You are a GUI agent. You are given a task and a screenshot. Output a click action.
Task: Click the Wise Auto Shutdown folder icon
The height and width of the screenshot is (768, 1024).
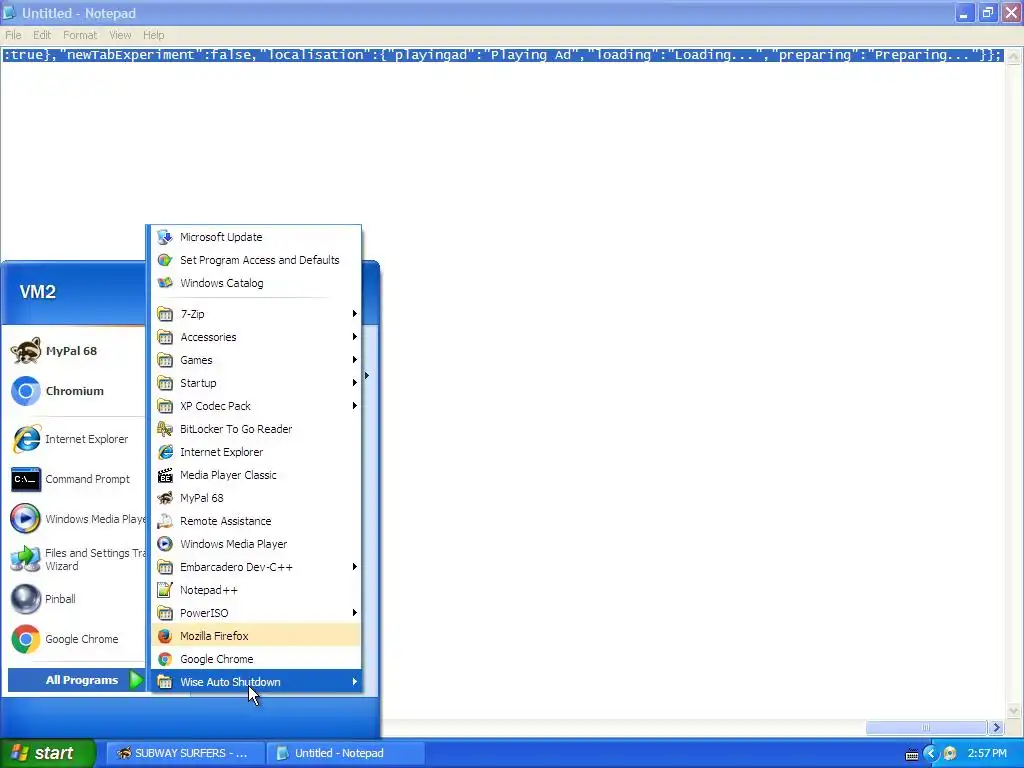pyautogui.click(x=165, y=682)
